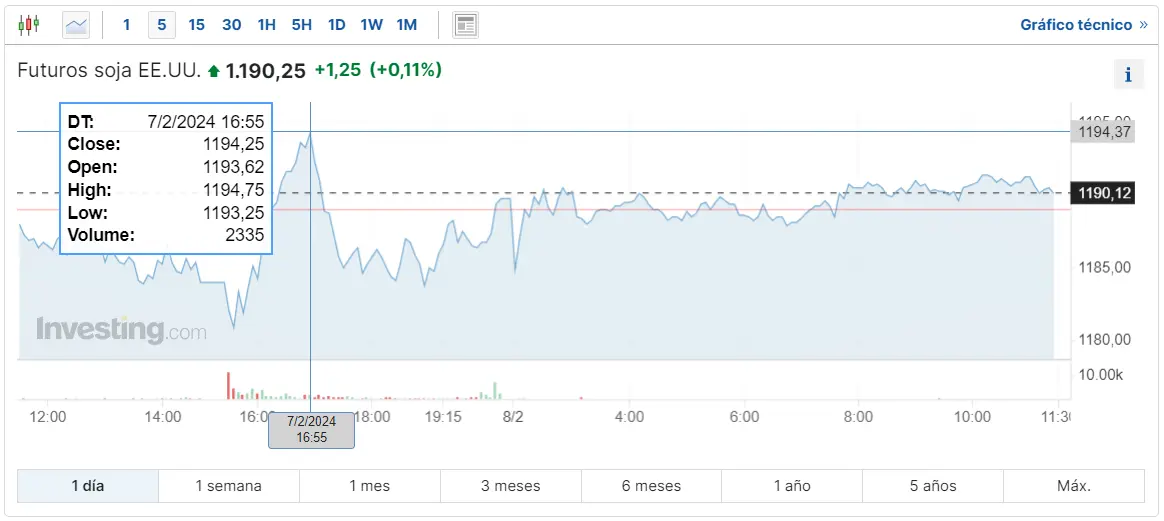The height and width of the screenshot is (521, 1164).
Task: Choose the 1M interval
Action: 406,24
